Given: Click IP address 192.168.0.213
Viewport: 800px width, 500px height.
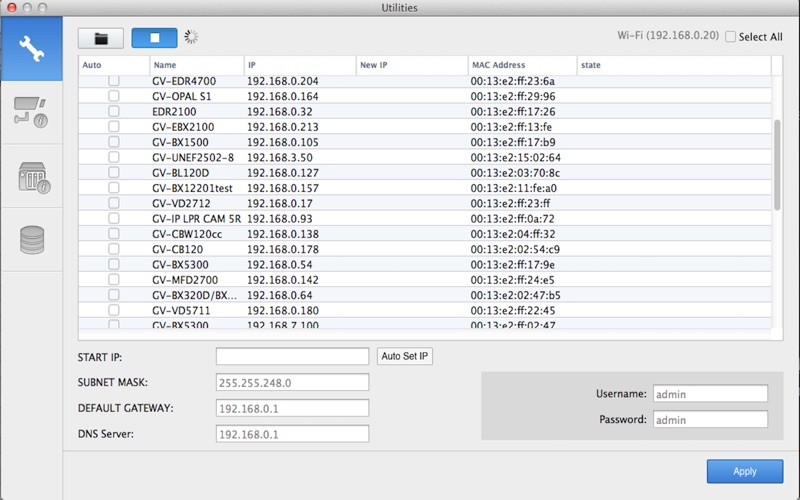Looking at the screenshot, I should (x=283, y=127).
